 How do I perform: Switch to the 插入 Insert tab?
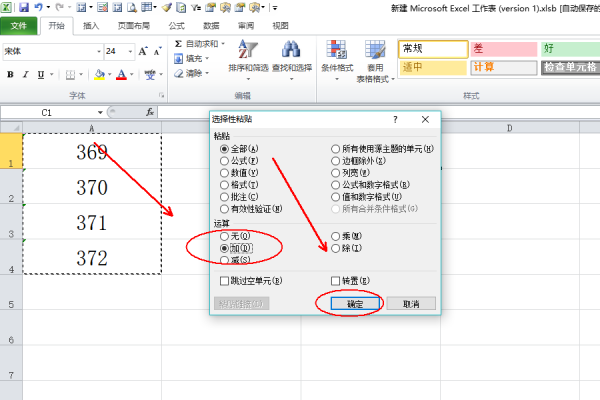tap(91, 26)
